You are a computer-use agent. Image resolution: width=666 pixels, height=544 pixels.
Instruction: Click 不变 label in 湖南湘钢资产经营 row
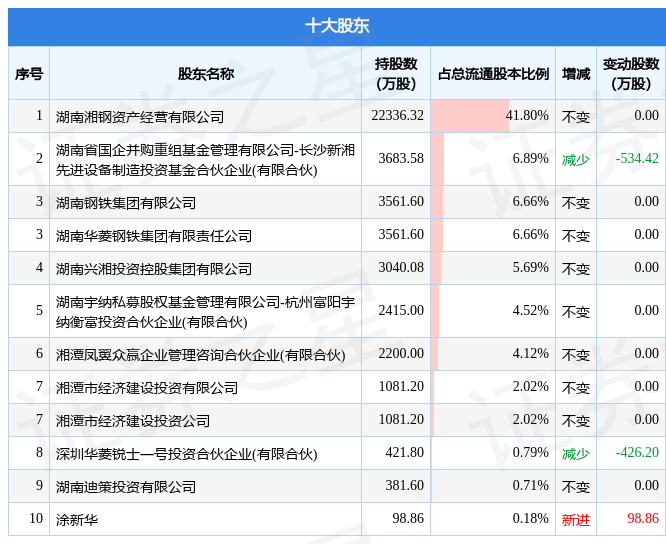[576, 116]
